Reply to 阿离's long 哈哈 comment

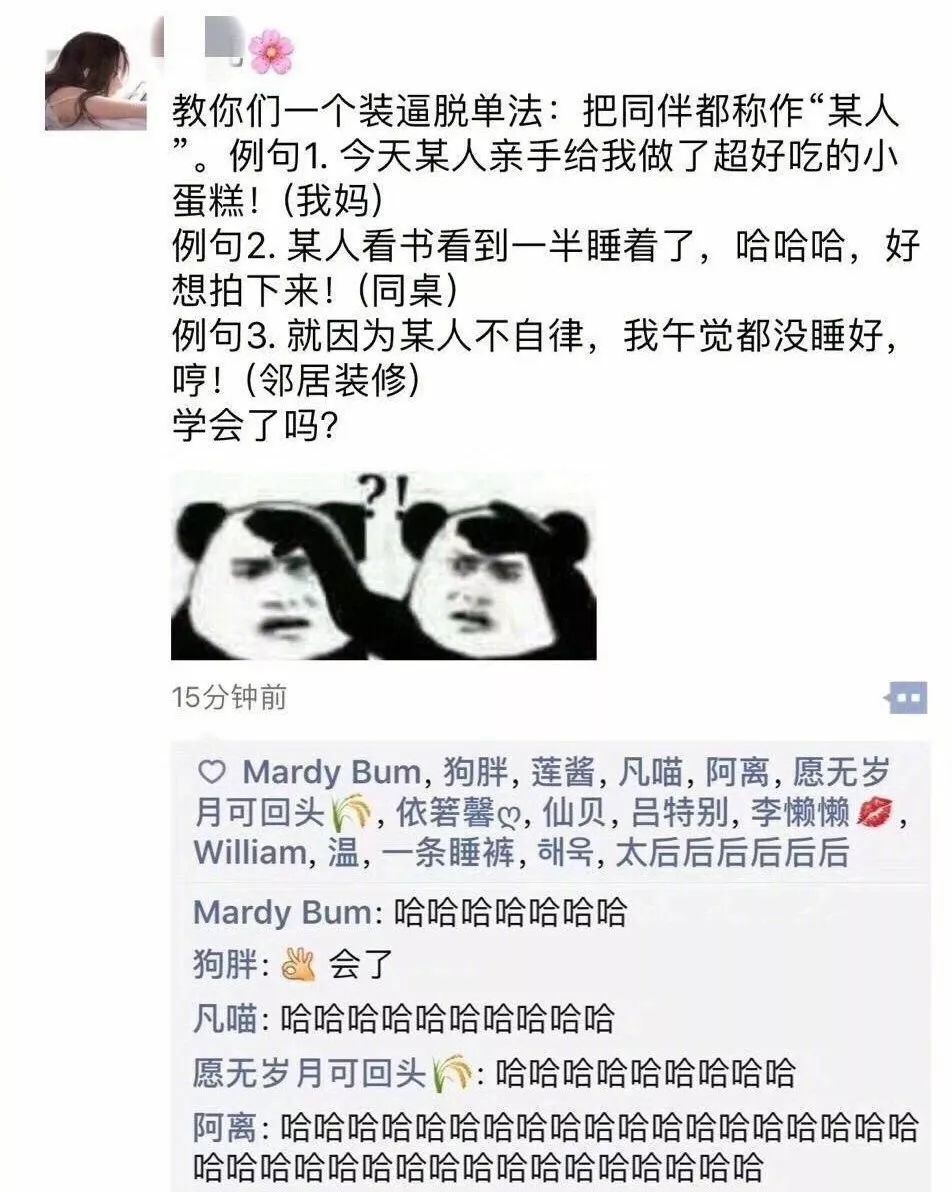[x=556, y=1146]
